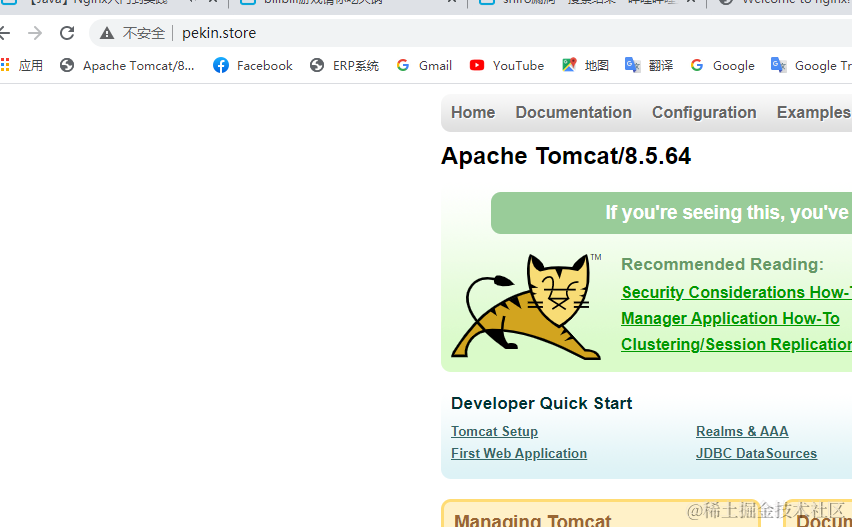Open the YouTube bookmark
Screen dimensions: 852x527
tap(506, 66)
